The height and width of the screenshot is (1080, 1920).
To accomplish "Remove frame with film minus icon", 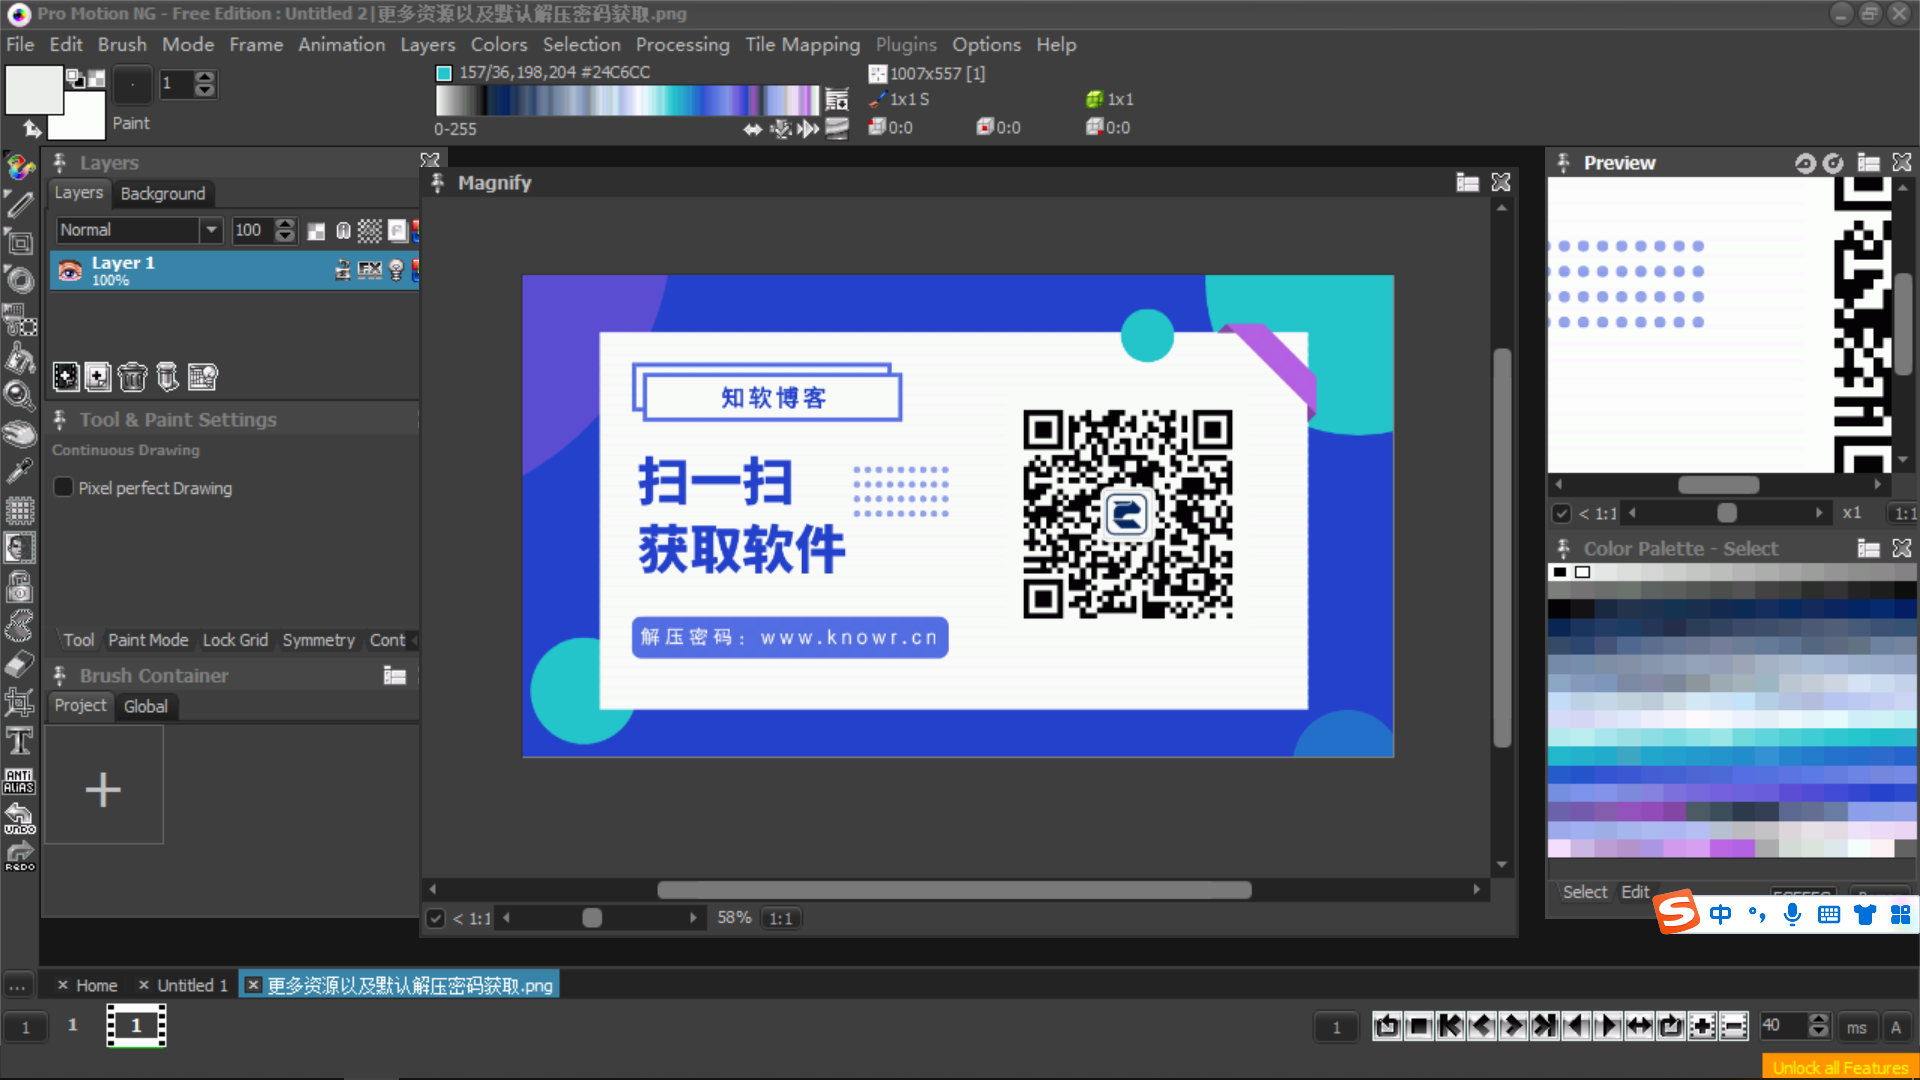I will click(x=1735, y=1026).
